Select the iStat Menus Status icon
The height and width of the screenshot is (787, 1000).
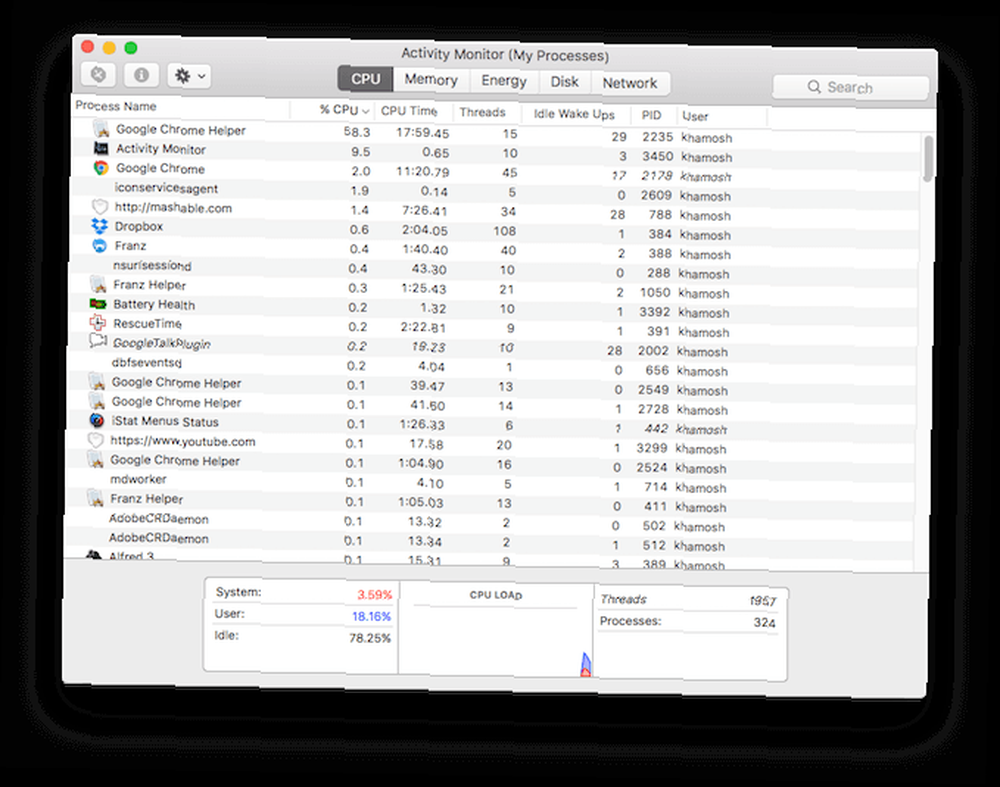click(x=96, y=420)
